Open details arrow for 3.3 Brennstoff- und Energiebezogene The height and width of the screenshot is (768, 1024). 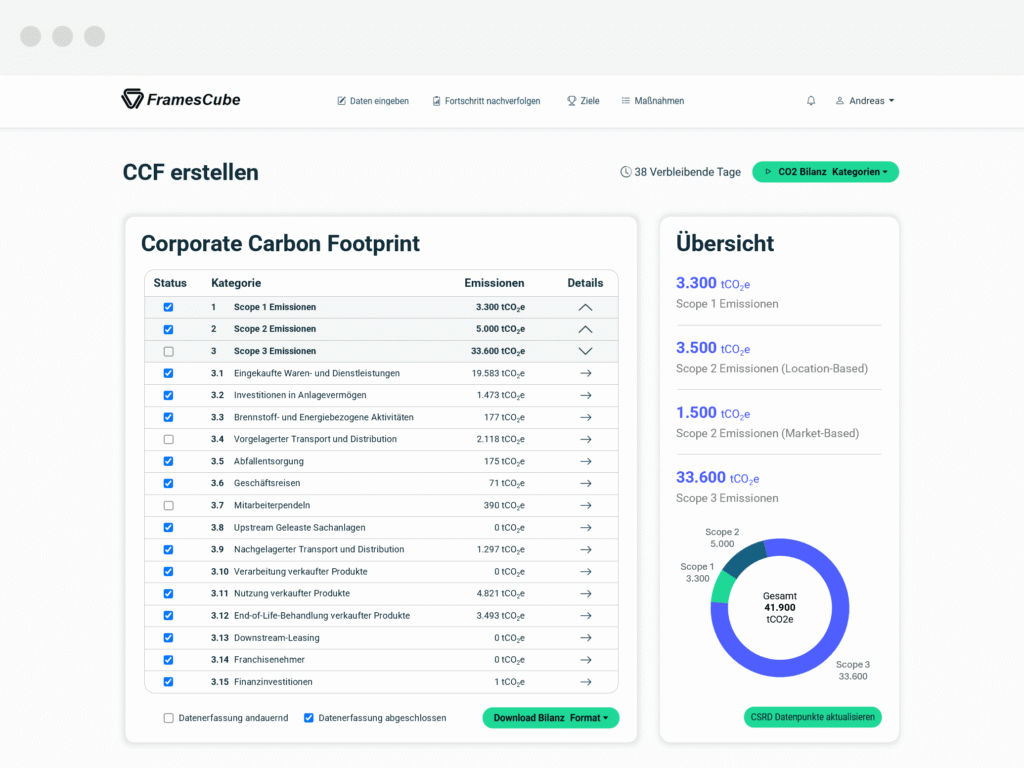click(x=586, y=417)
